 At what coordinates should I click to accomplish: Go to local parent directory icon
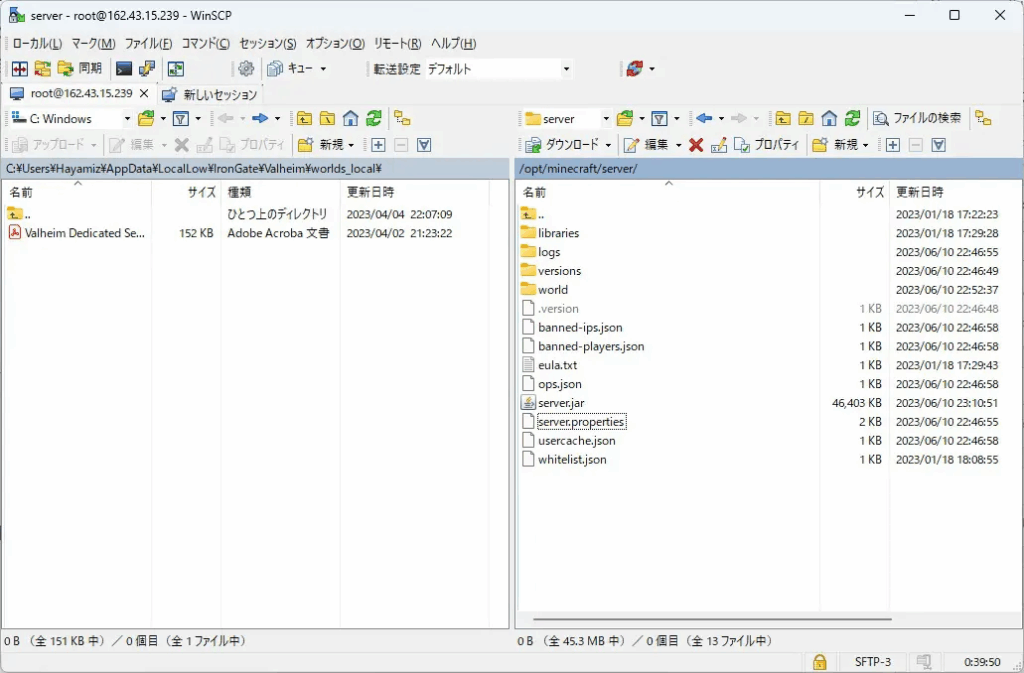pyautogui.click(x=304, y=118)
